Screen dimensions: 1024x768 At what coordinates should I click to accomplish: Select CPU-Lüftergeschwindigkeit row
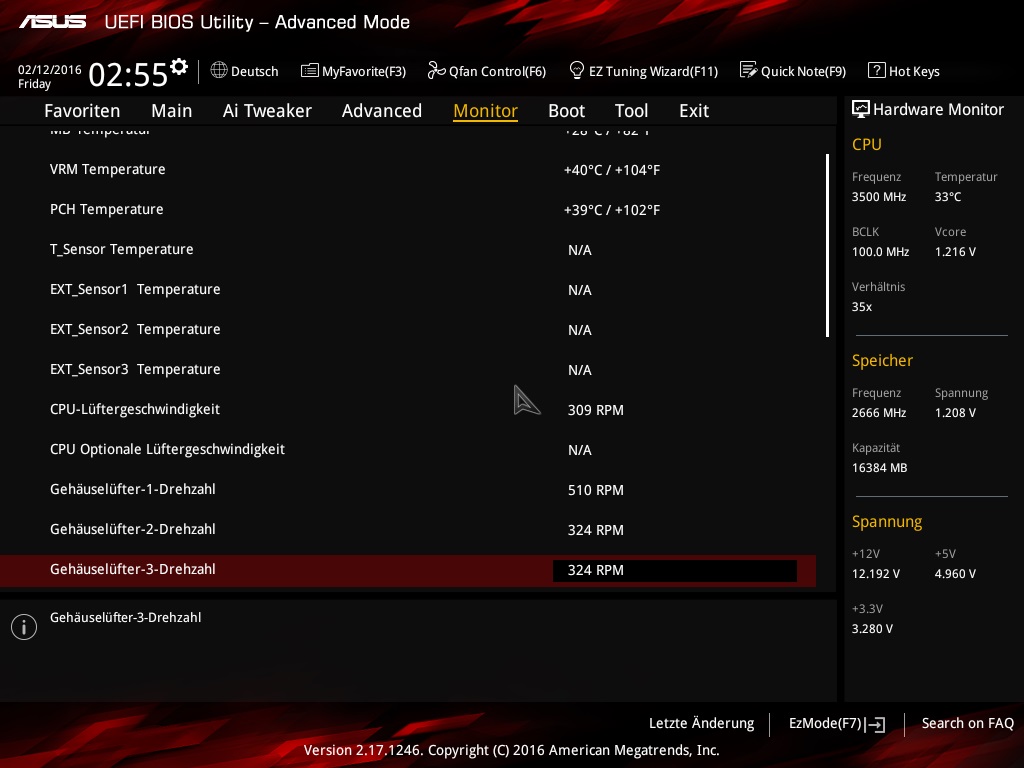408,409
